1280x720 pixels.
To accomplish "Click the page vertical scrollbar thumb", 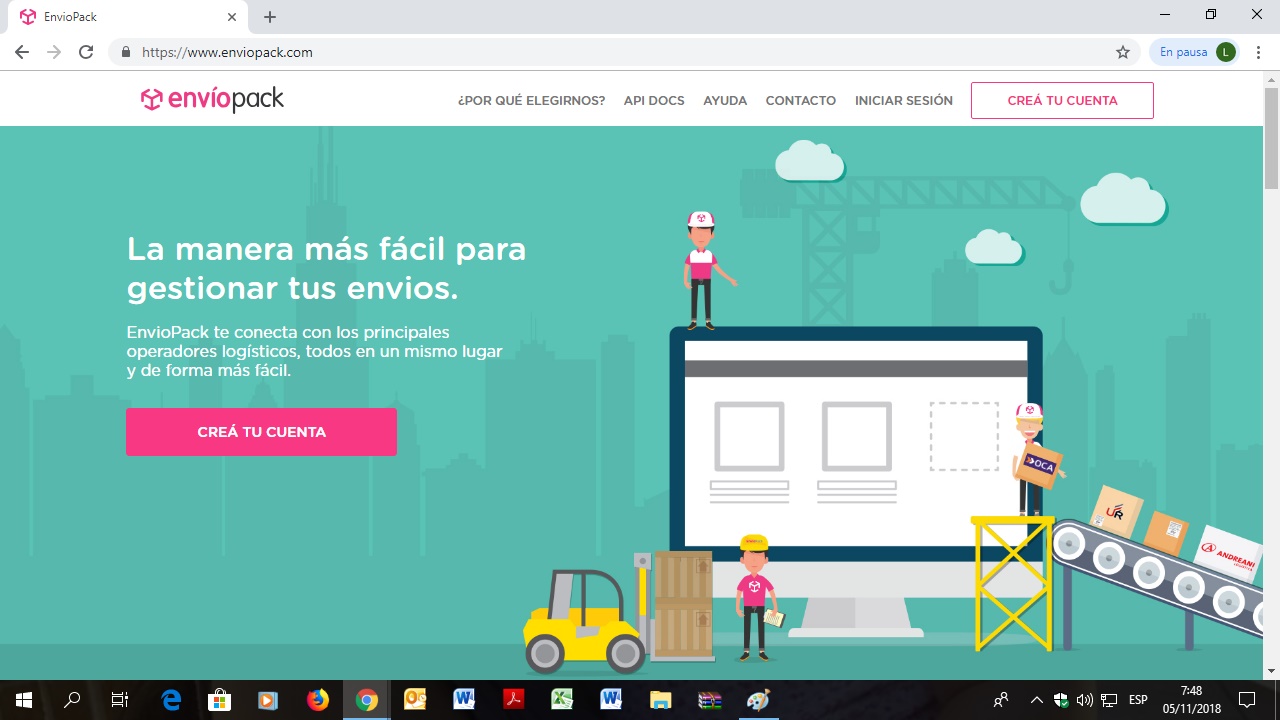I will tap(1271, 137).
